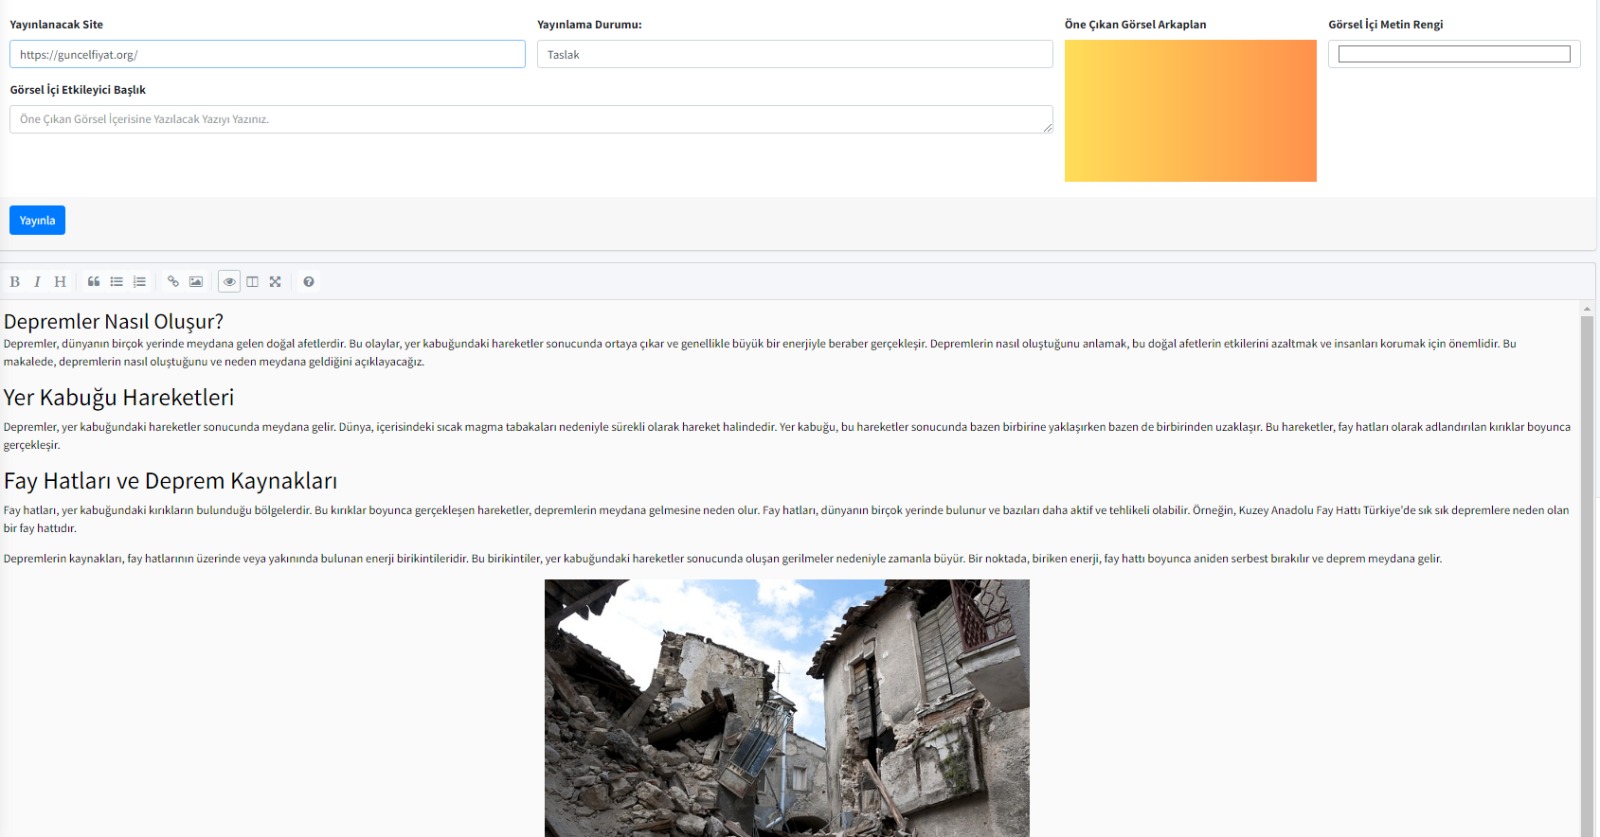Focus the Yayınlanacak Site URL field
The width and height of the screenshot is (1600, 837).
267,54
